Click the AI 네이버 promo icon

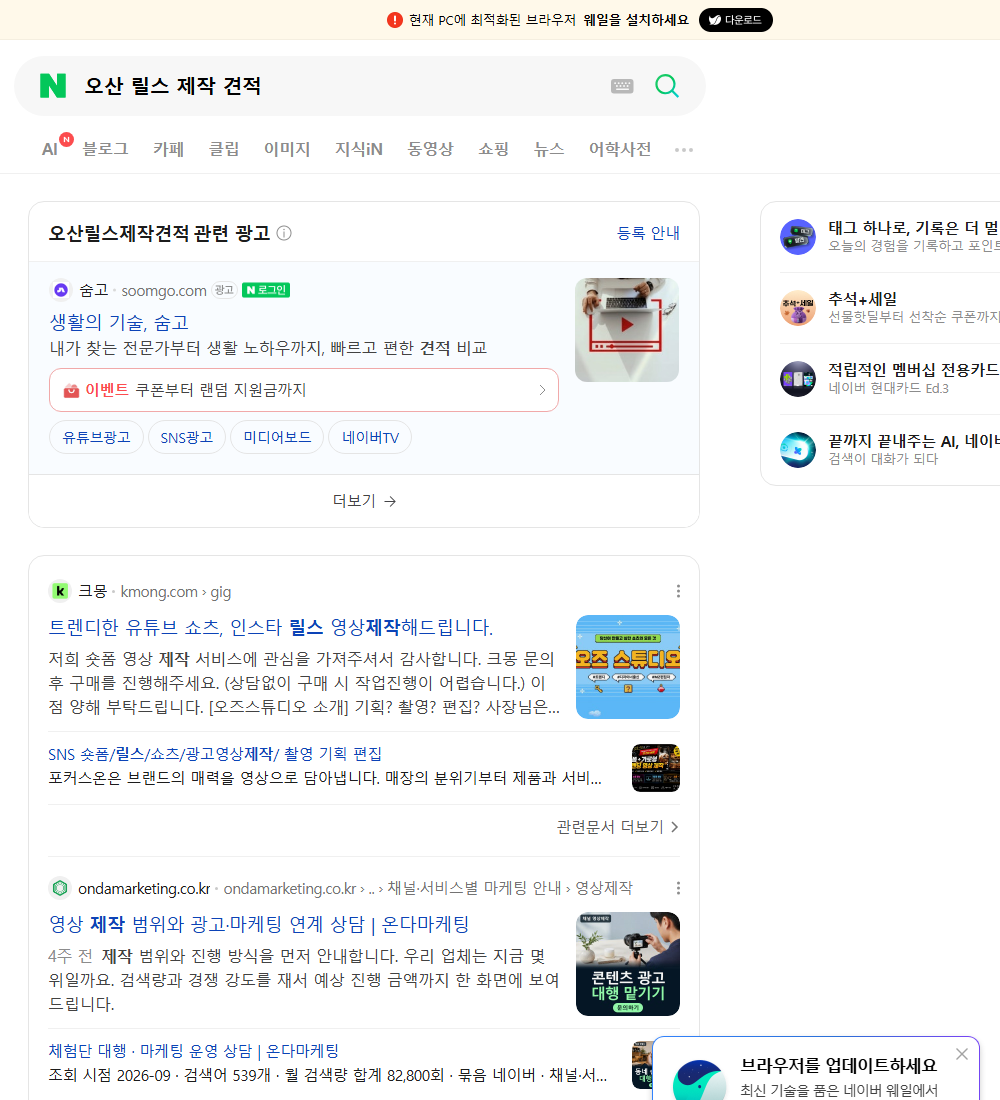click(x=798, y=450)
